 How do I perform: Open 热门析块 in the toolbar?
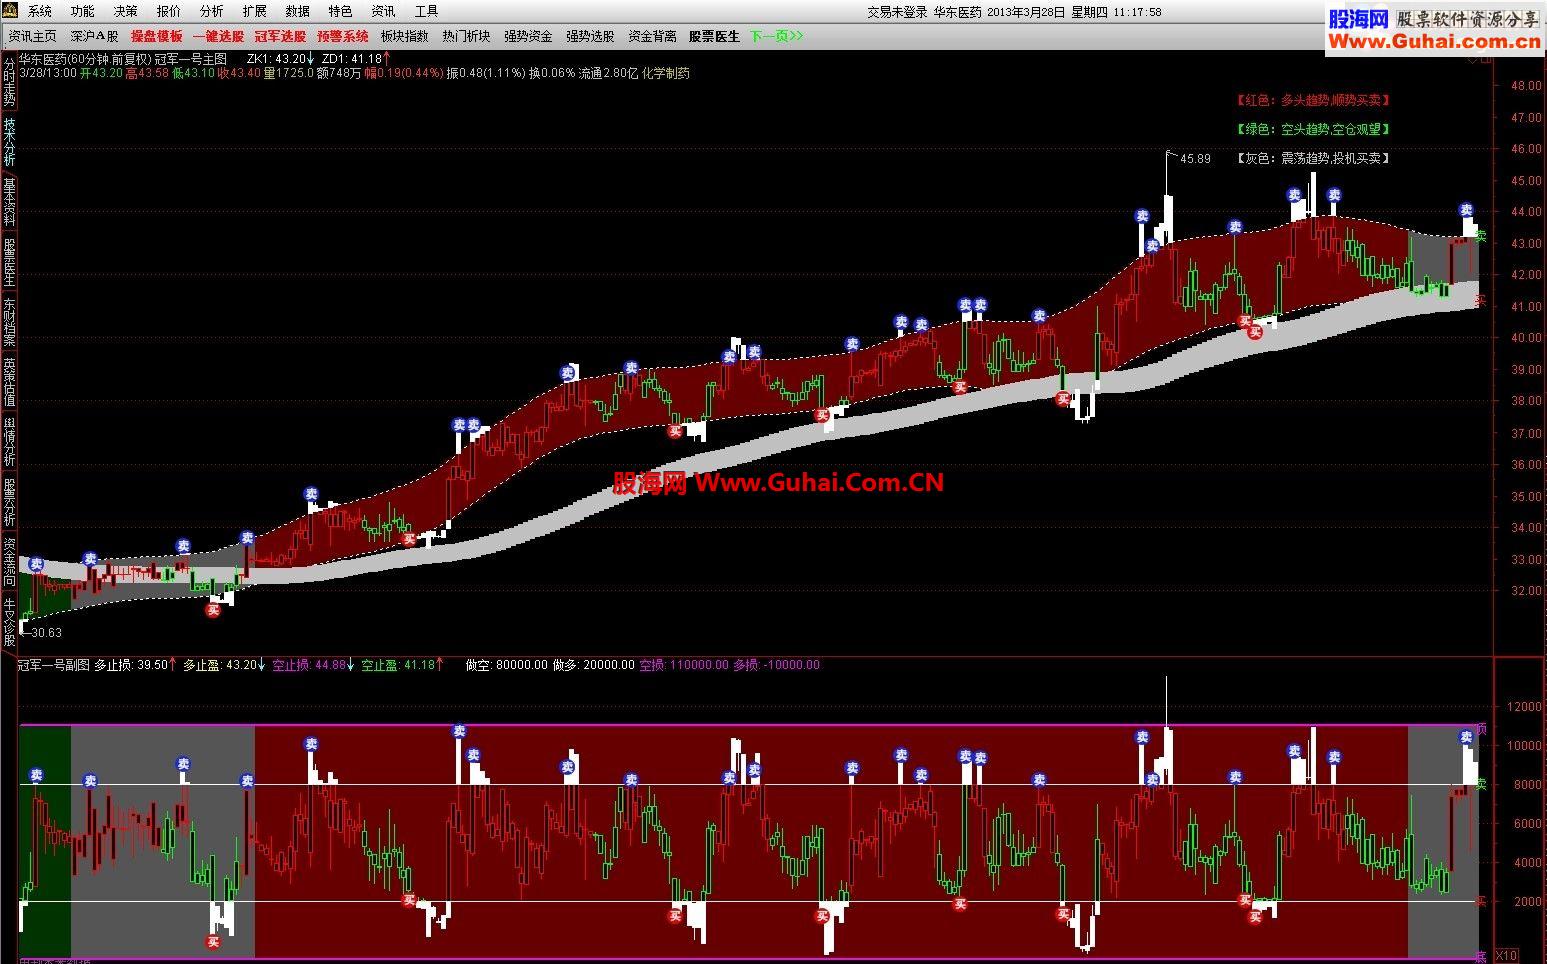tap(466, 36)
